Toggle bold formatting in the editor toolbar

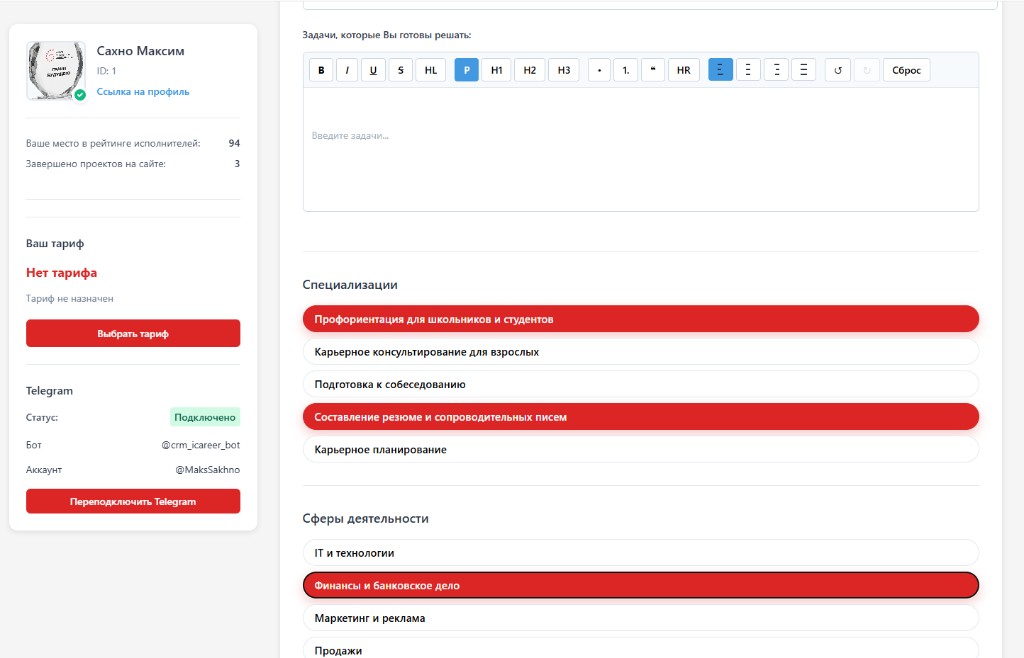[321, 70]
